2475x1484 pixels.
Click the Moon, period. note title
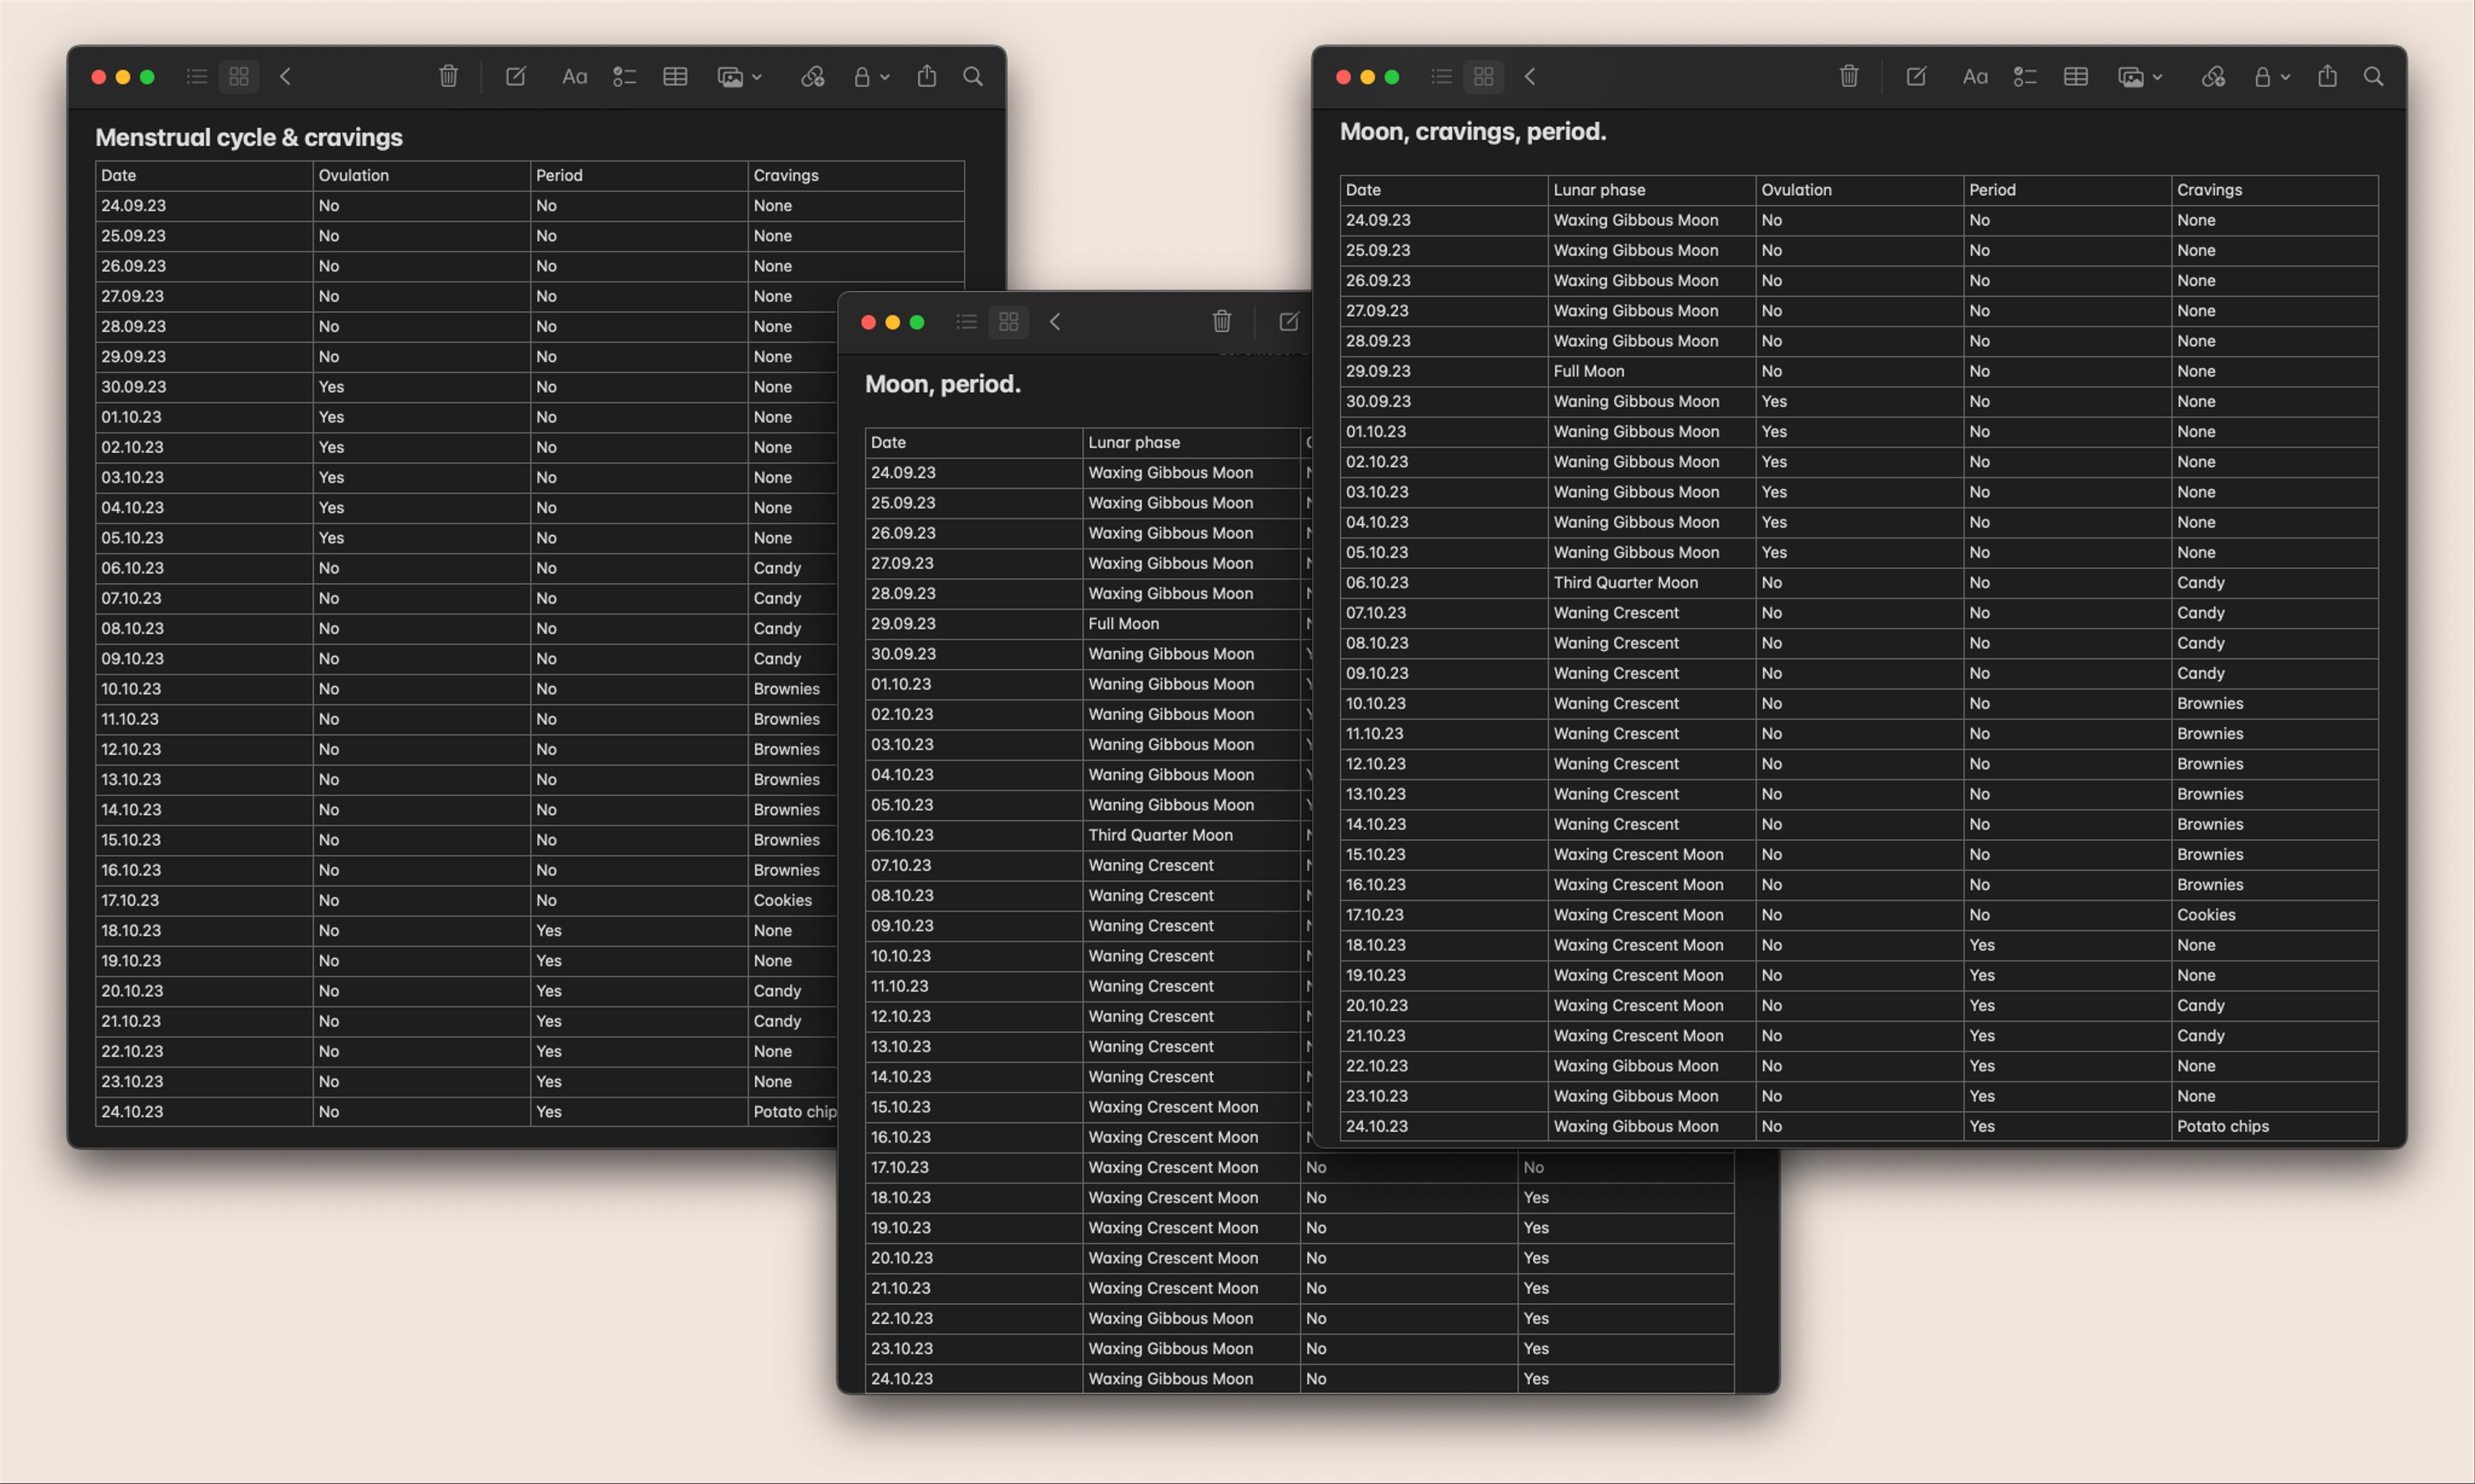point(943,384)
